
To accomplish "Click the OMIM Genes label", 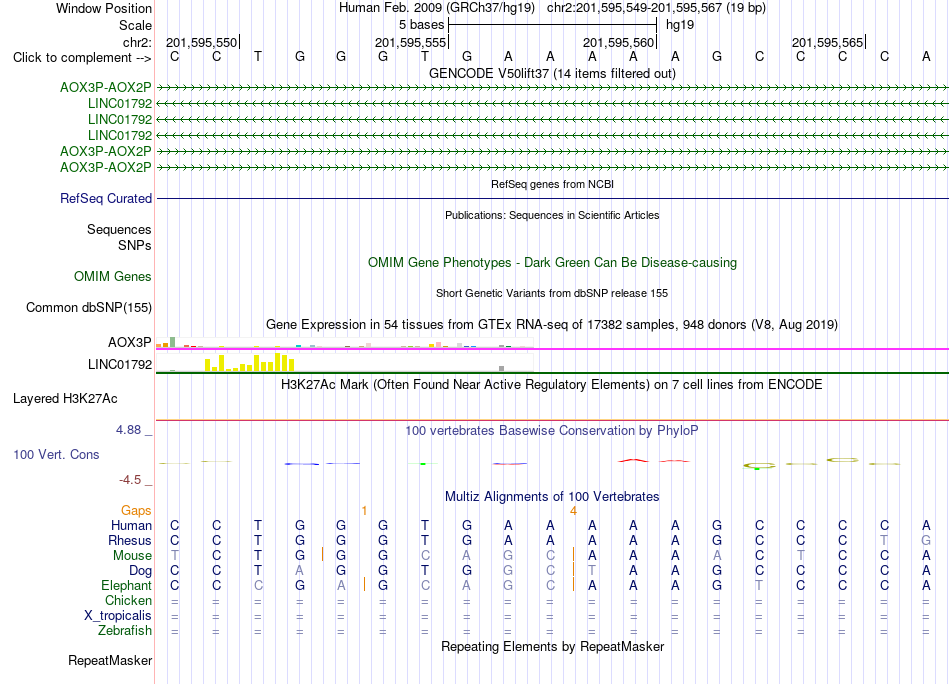I will 113,276.
